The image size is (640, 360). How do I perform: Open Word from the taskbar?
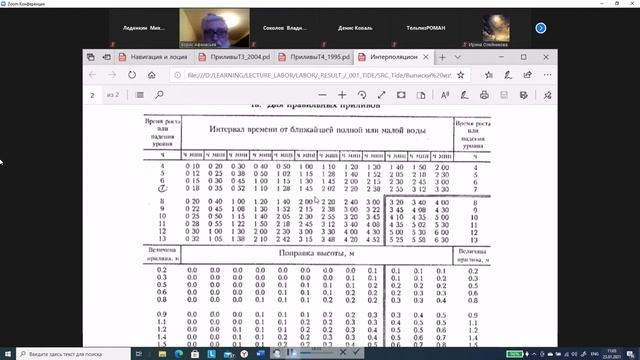(x=260, y=354)
